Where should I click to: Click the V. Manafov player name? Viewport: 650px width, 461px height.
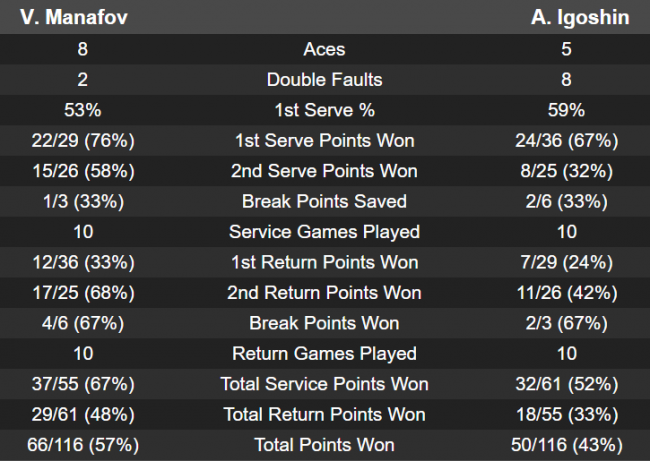point(66,17)
